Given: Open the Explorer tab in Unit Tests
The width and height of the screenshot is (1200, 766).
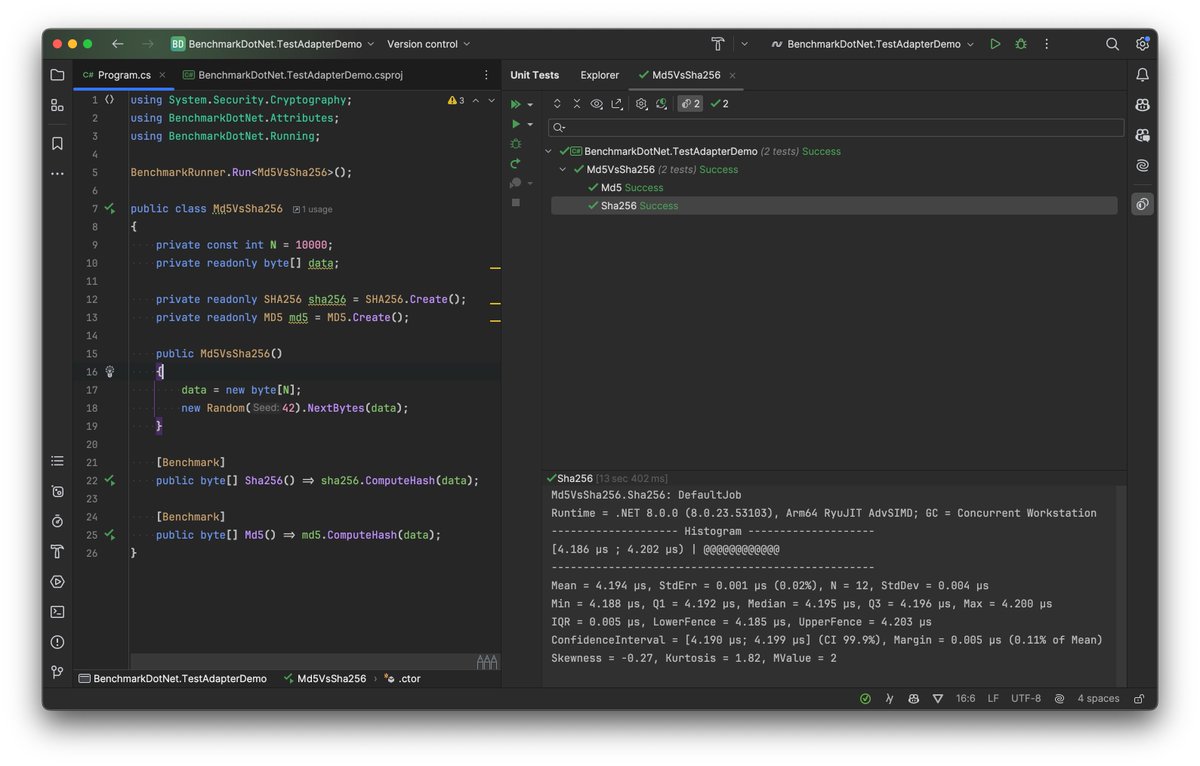Looking at the screenshot, I should coord(600,75).
